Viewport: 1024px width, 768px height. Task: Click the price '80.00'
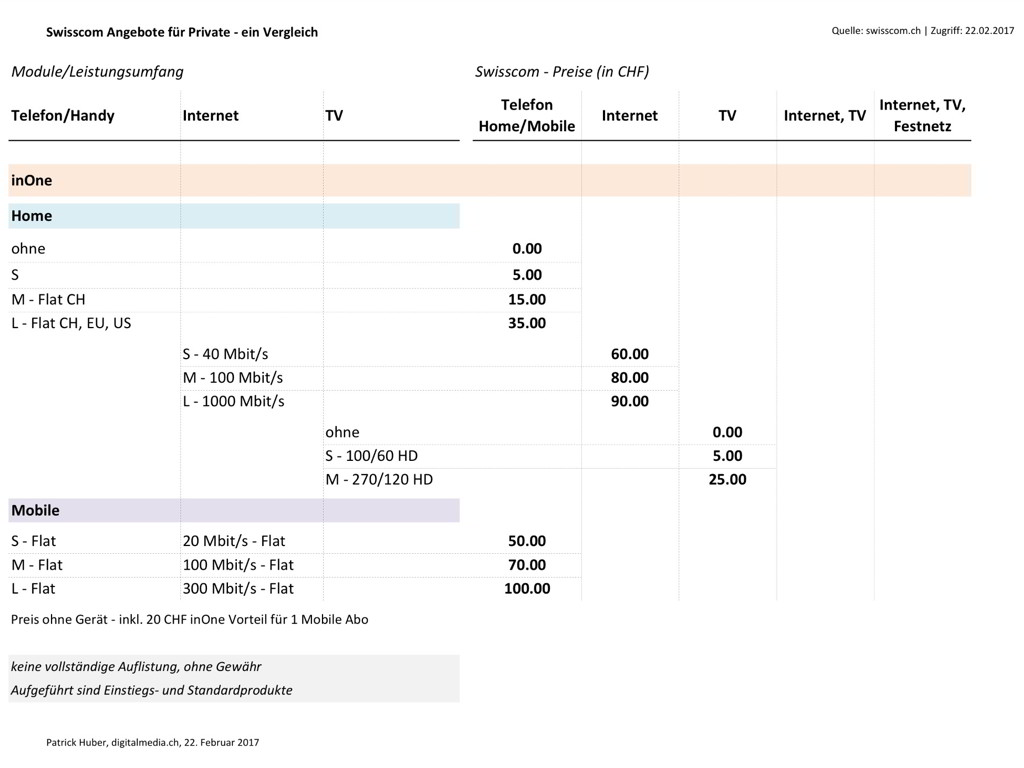tap(630, 377)
